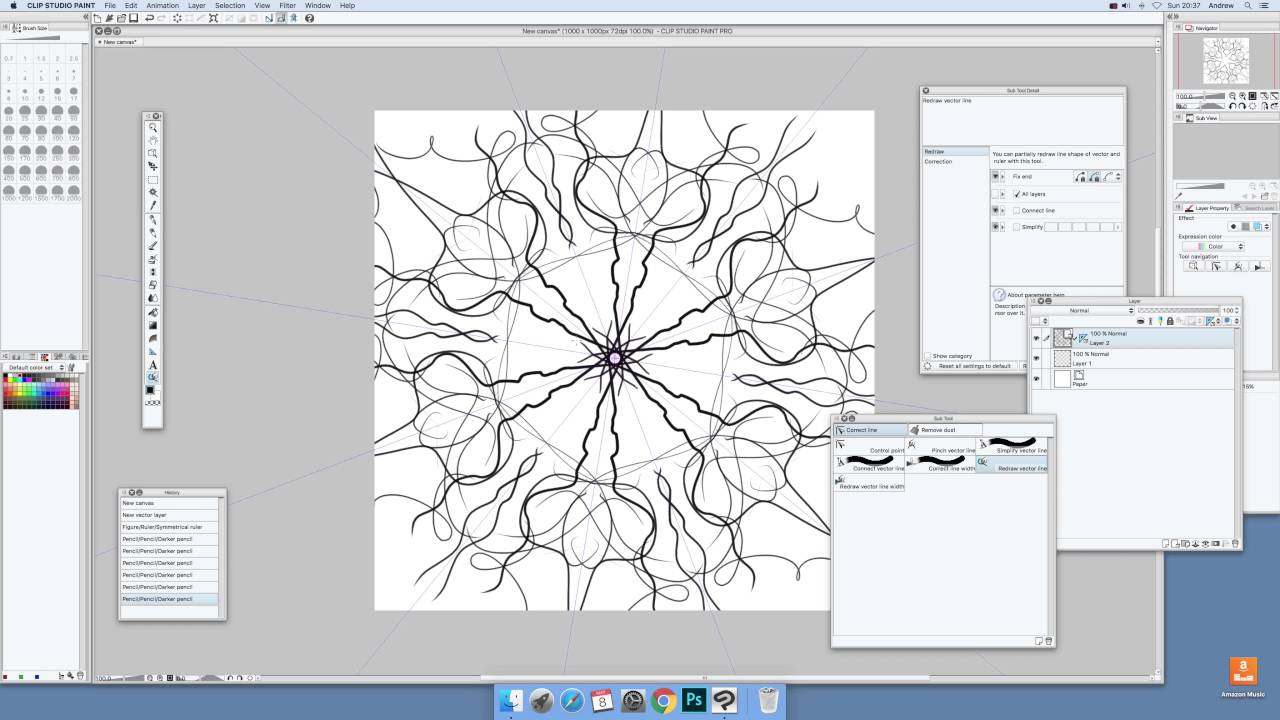Click the help question mark in command bar
1280x720 pixels.
[309, 18]
